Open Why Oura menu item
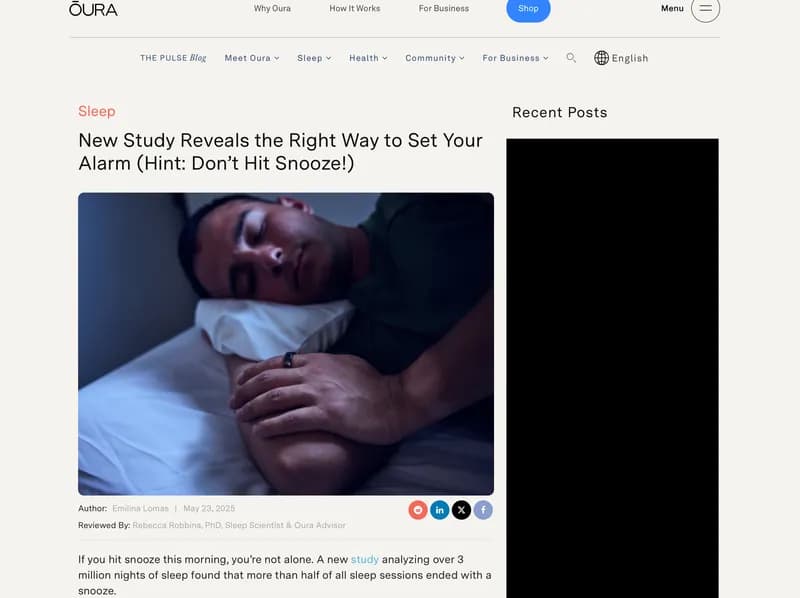The image size is (800, 598). (x=272, y=8)
